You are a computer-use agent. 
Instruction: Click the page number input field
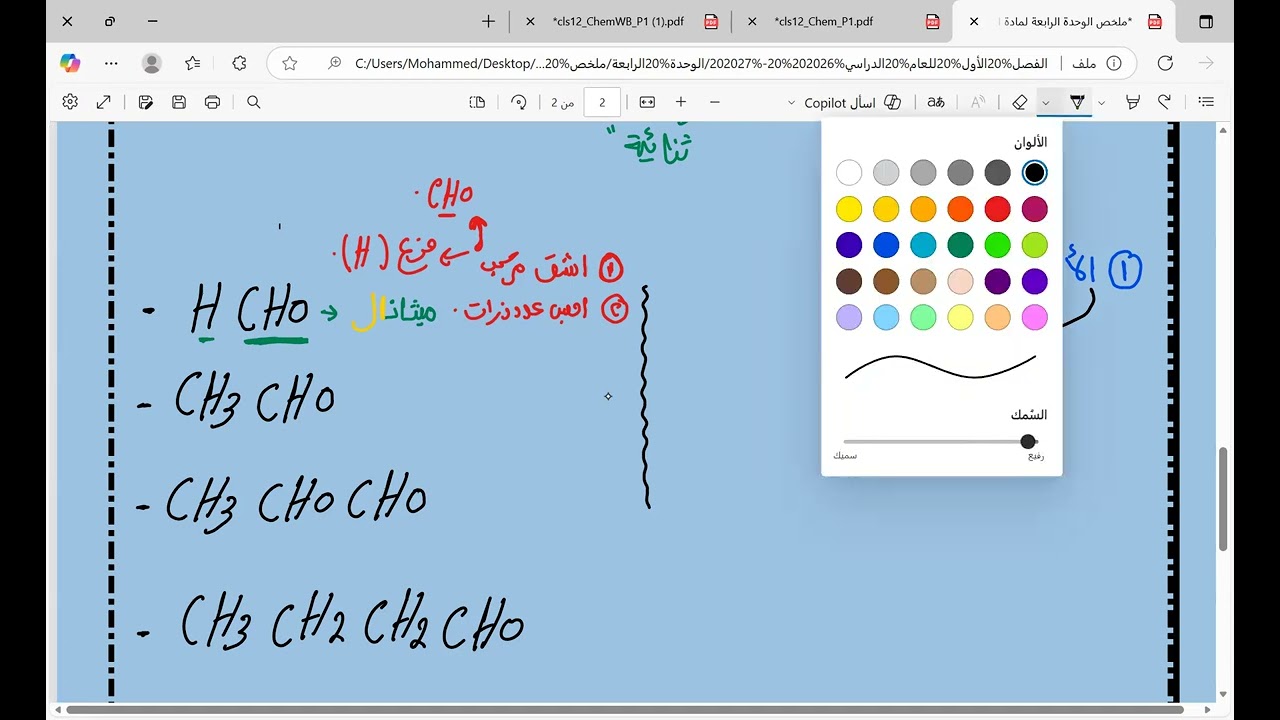tap(602, 102)
